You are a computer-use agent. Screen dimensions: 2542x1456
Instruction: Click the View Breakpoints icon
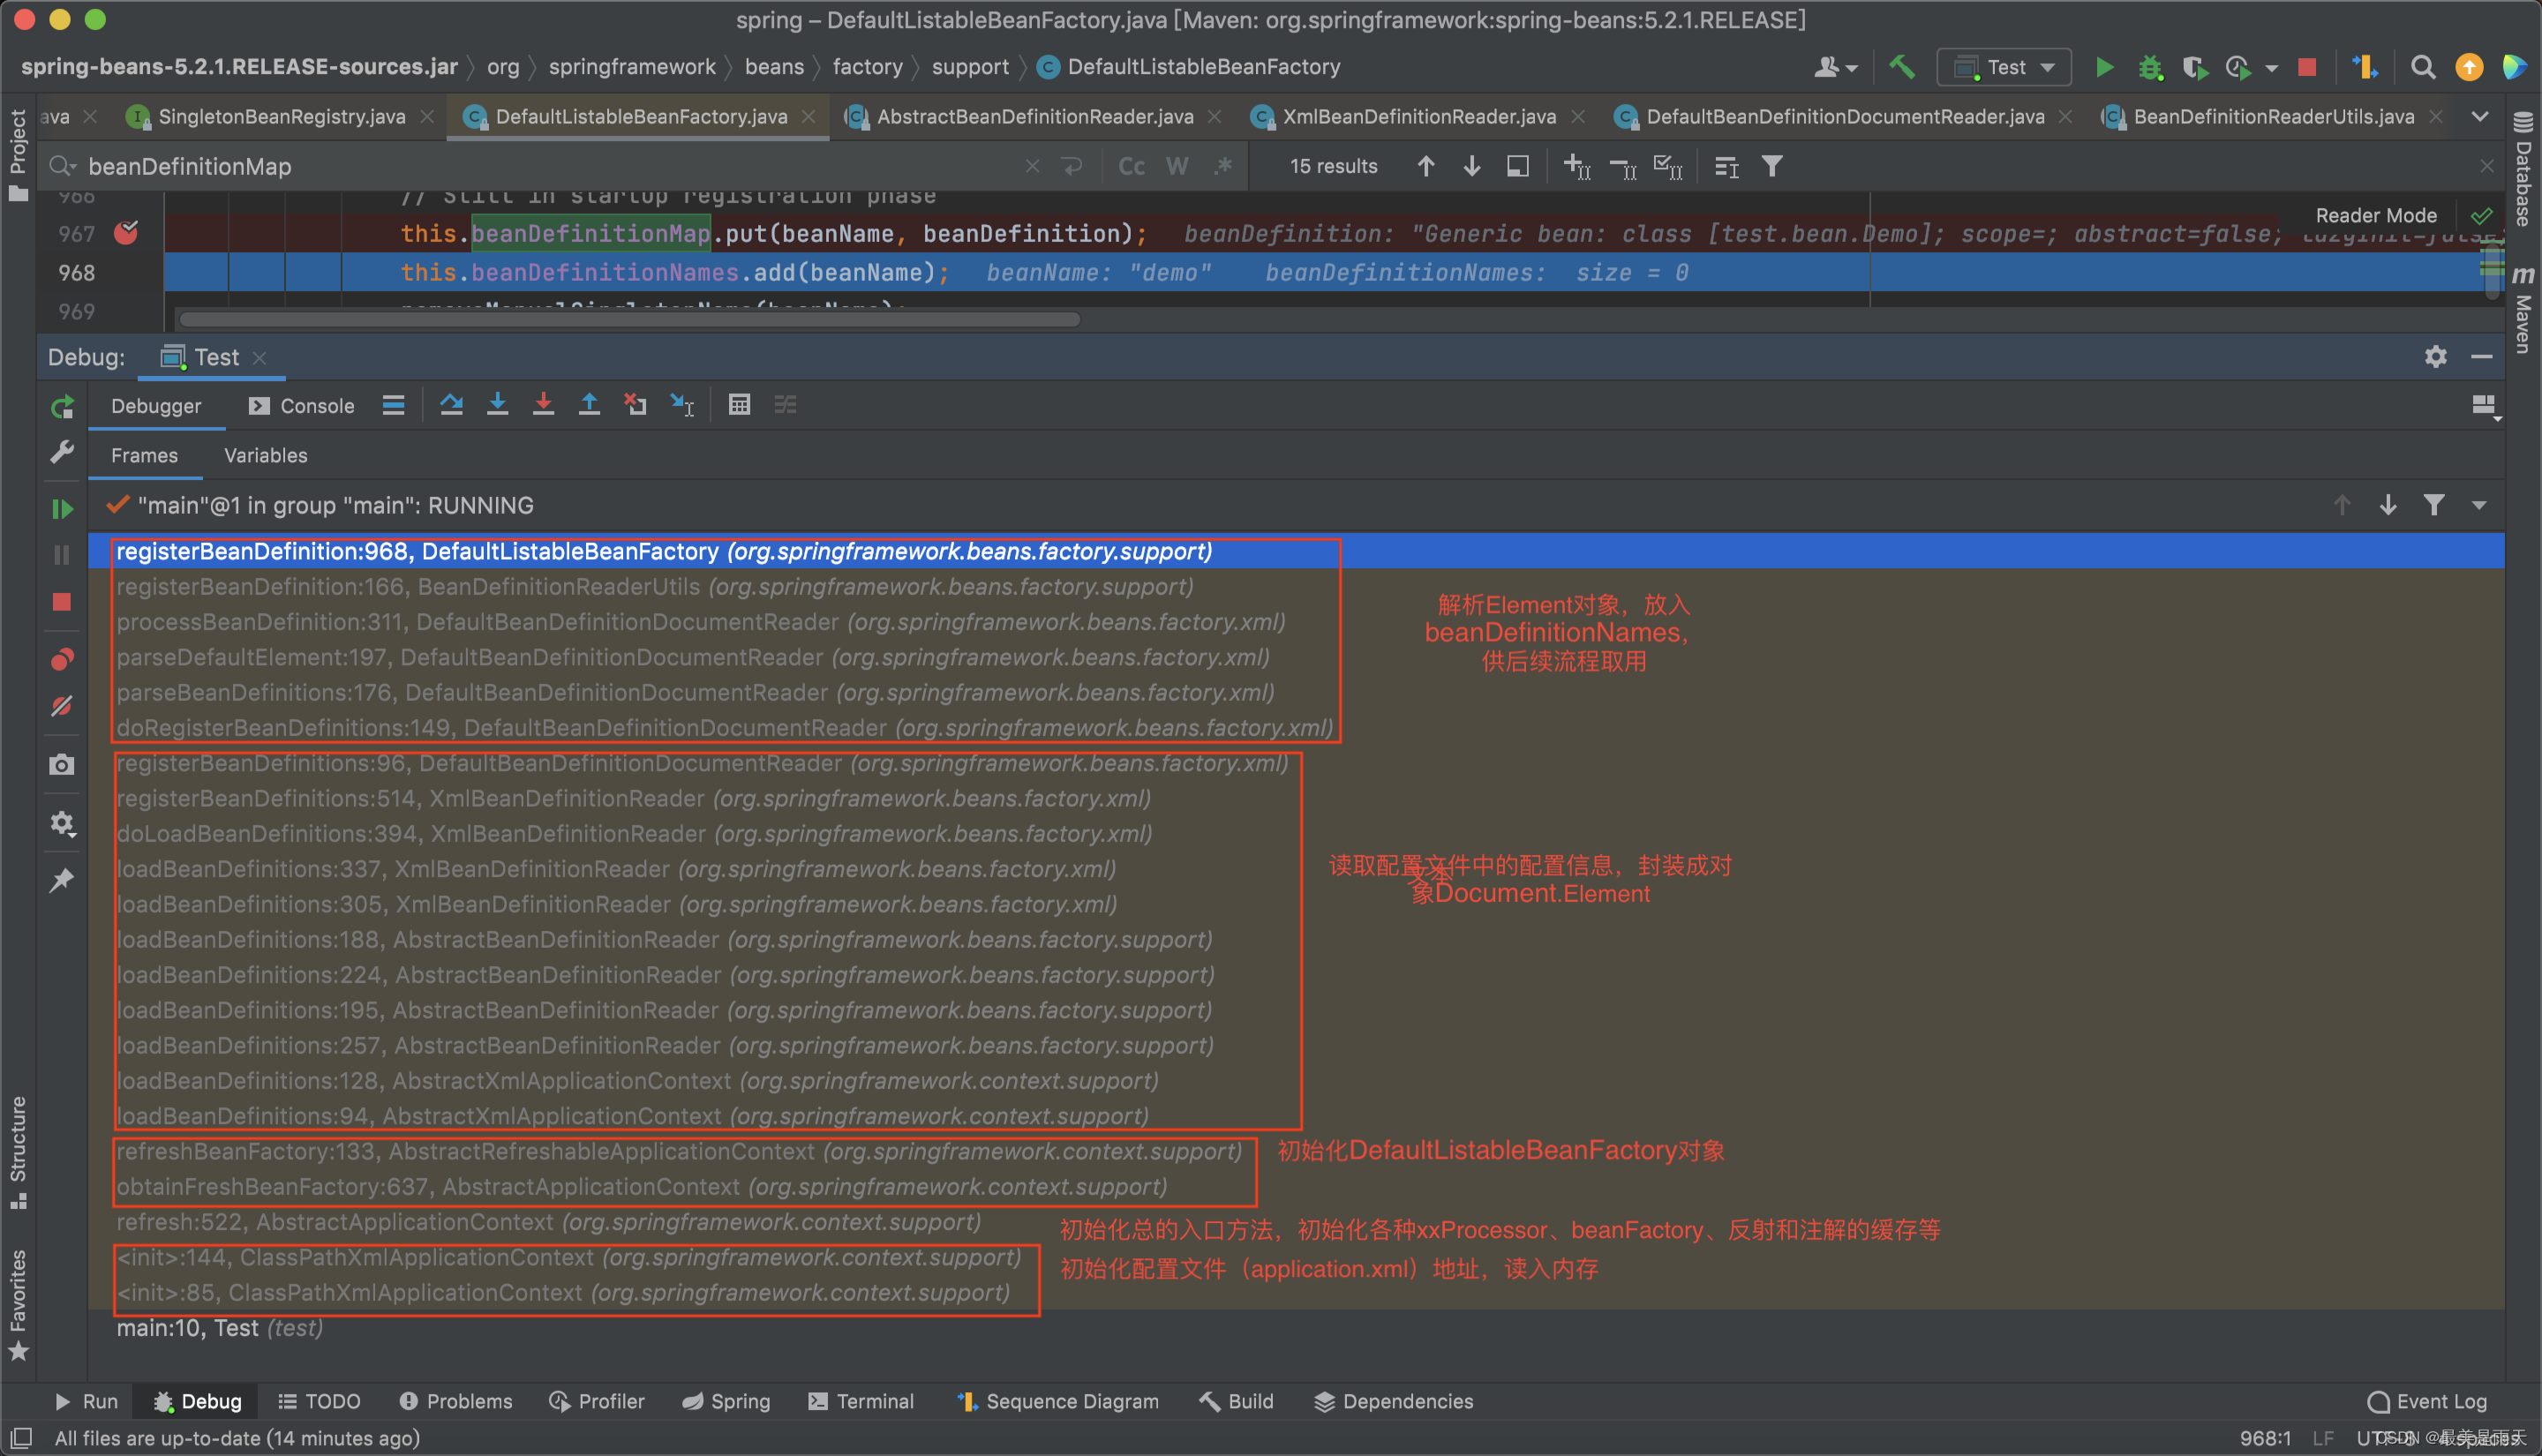[62, 660]
